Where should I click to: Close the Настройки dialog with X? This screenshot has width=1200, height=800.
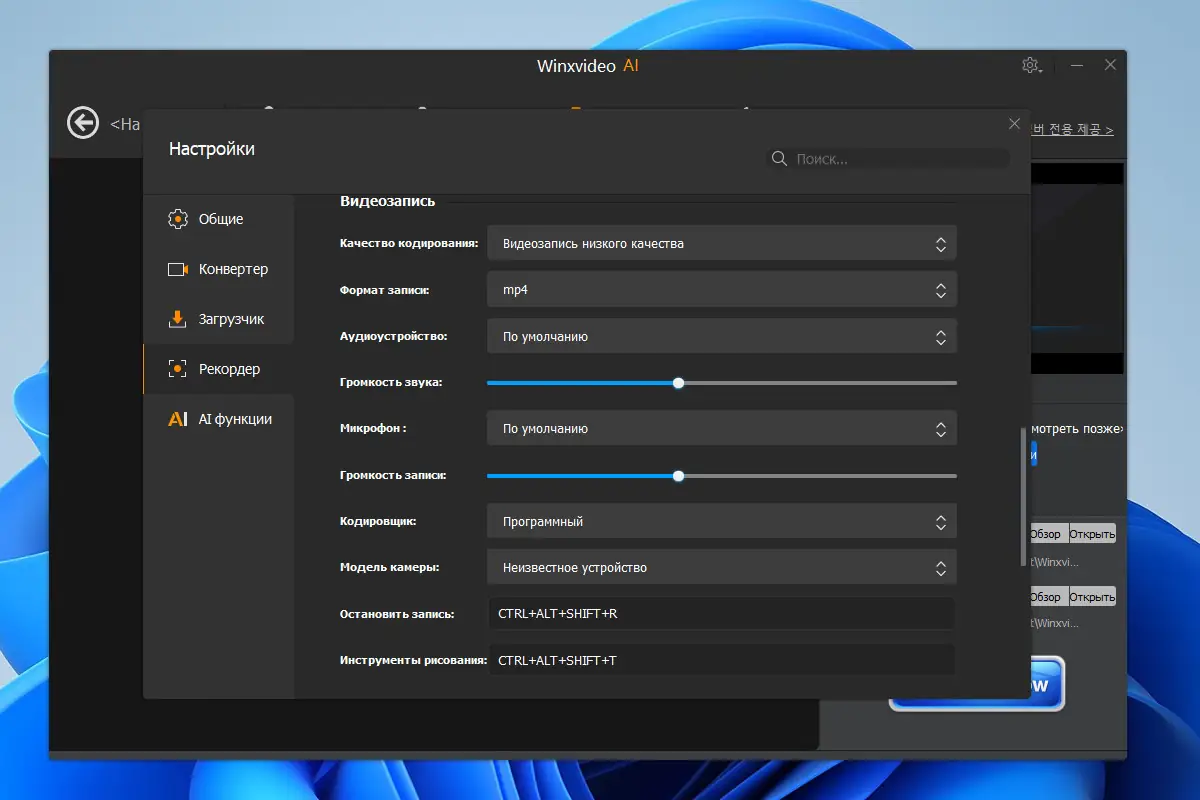click(1014, 124)
